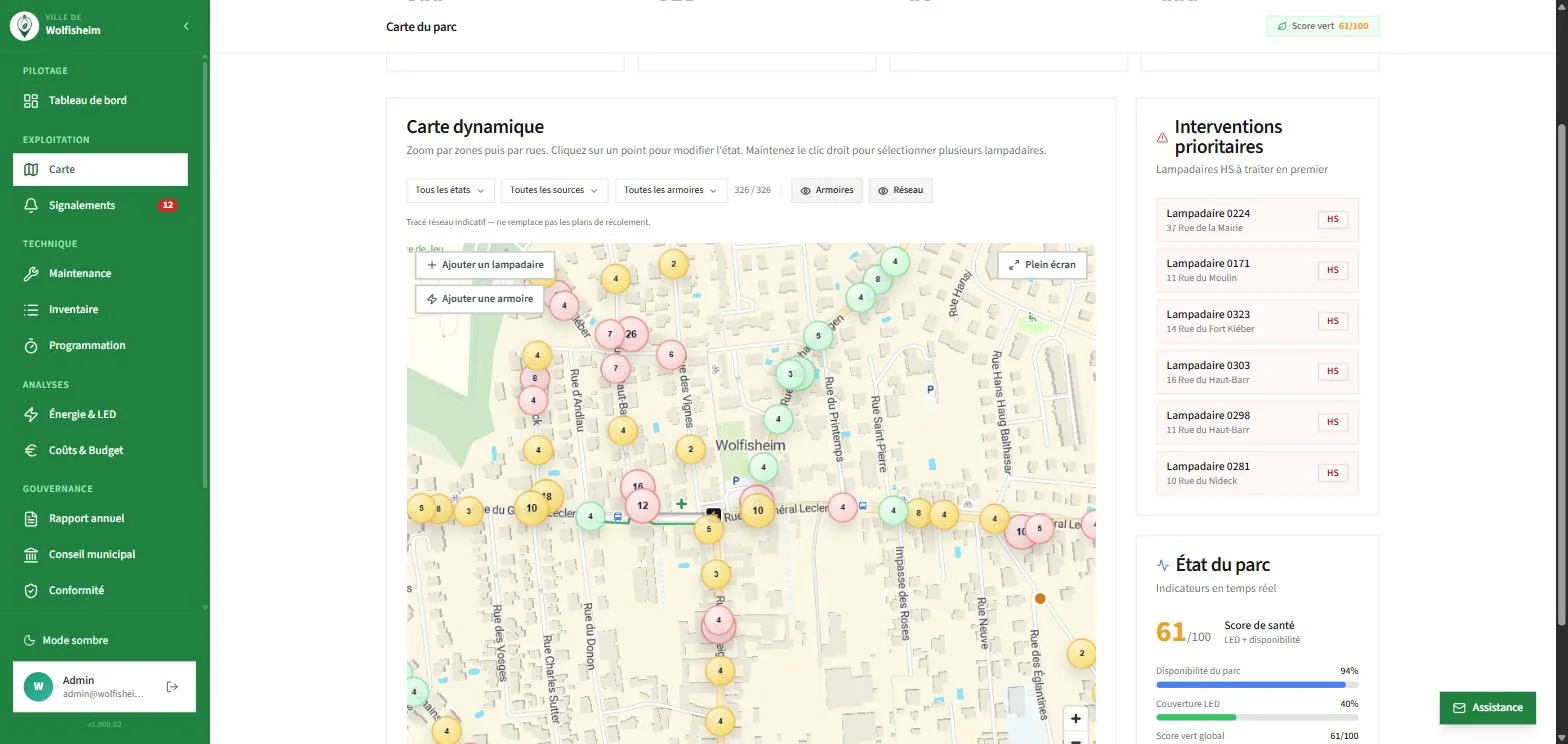
Task: Click the black armoire marker on map
Action: (x=714, y=514)
